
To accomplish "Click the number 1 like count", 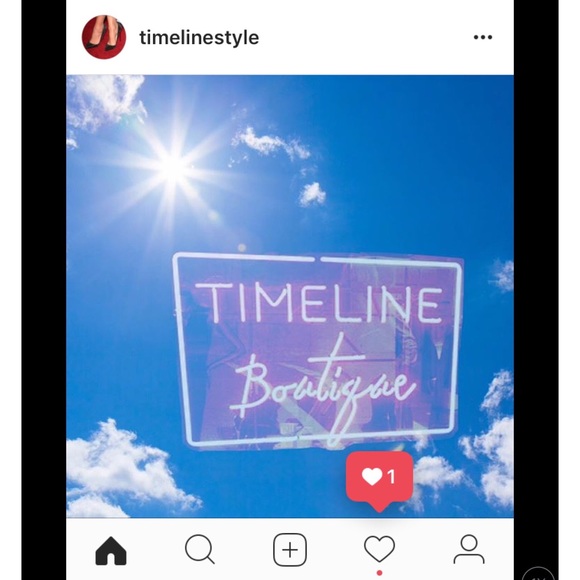I will point(391,476).
